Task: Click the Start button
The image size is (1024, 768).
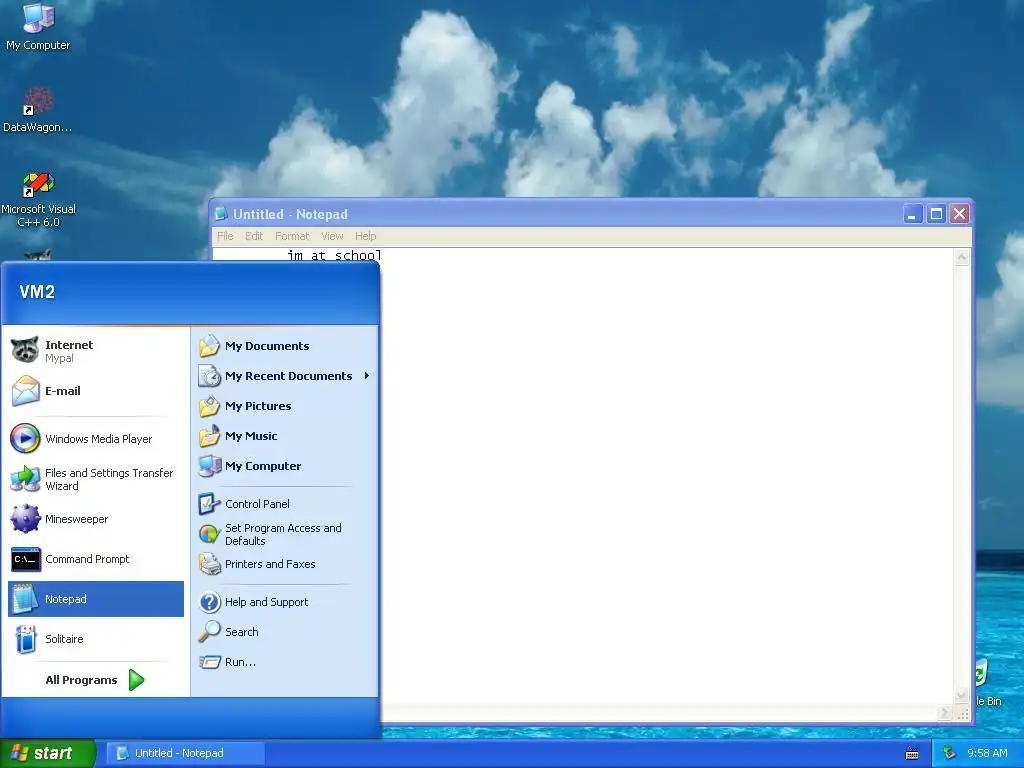Action: tap(48, 754)
